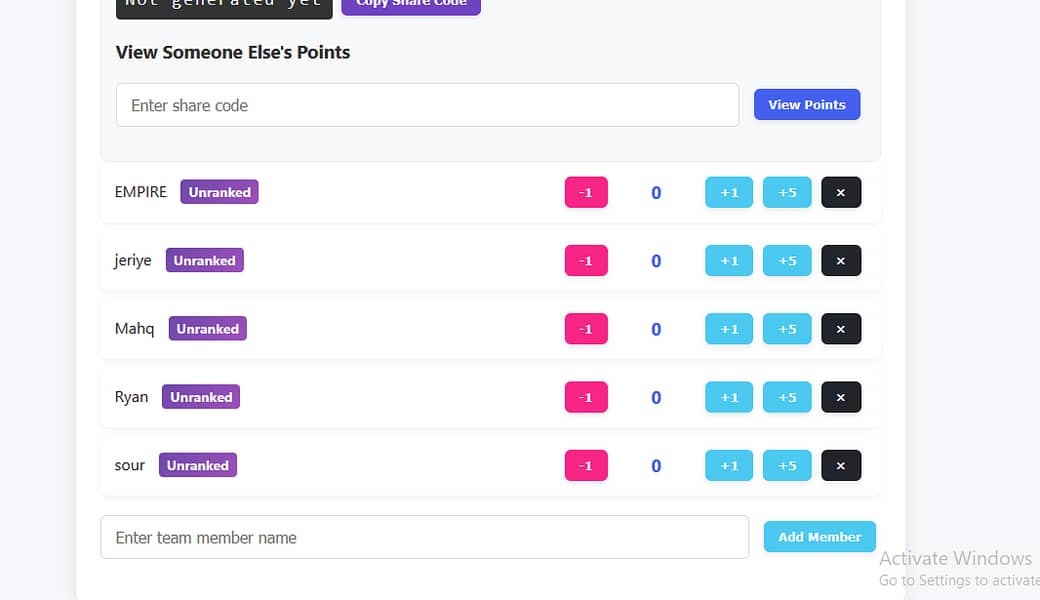Click the Add Member button
Image resolution: width=1040 pixels, height=600 pixels.
(x=820, y=537)
